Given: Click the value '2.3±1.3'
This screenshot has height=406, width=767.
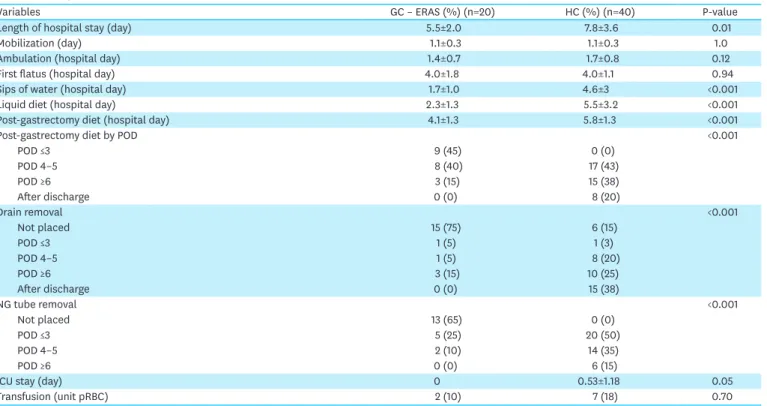Looking at the screenshot, I should [442, 105].
